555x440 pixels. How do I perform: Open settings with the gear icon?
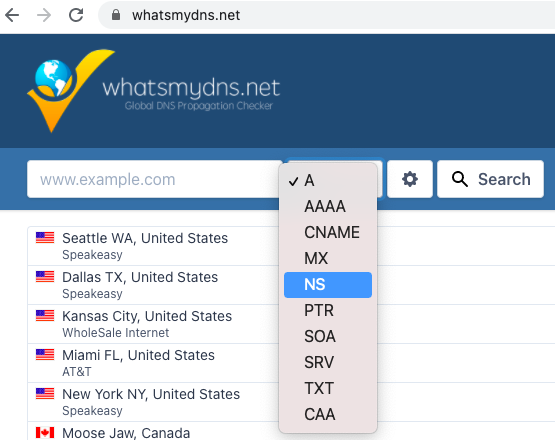410,179
